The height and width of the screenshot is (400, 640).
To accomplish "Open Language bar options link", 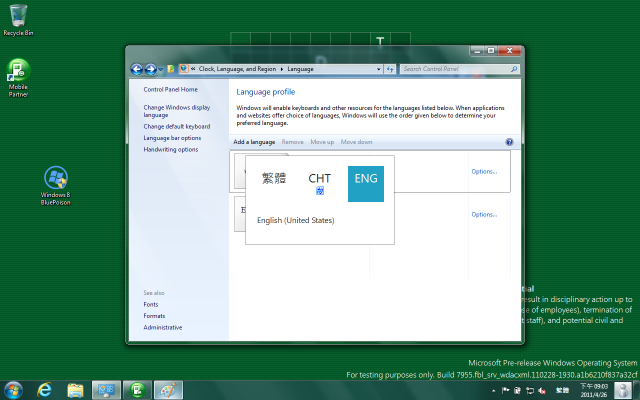I will click(x=172, y=138).
